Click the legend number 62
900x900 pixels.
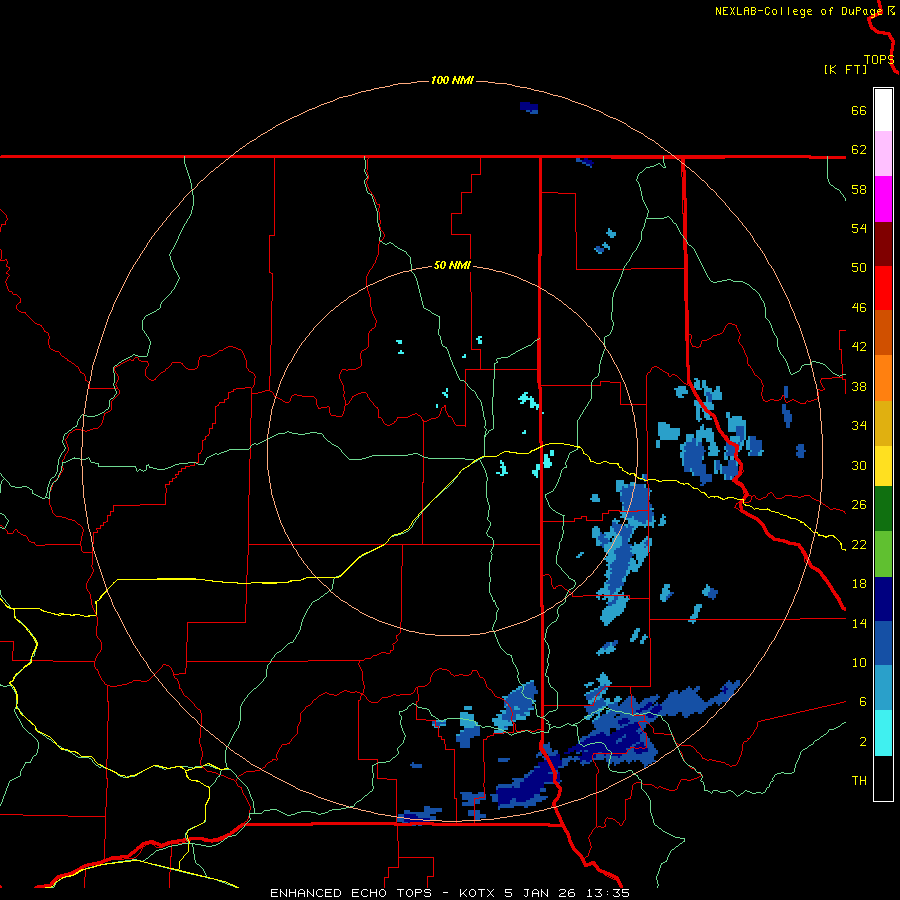[x=859, y=150]
